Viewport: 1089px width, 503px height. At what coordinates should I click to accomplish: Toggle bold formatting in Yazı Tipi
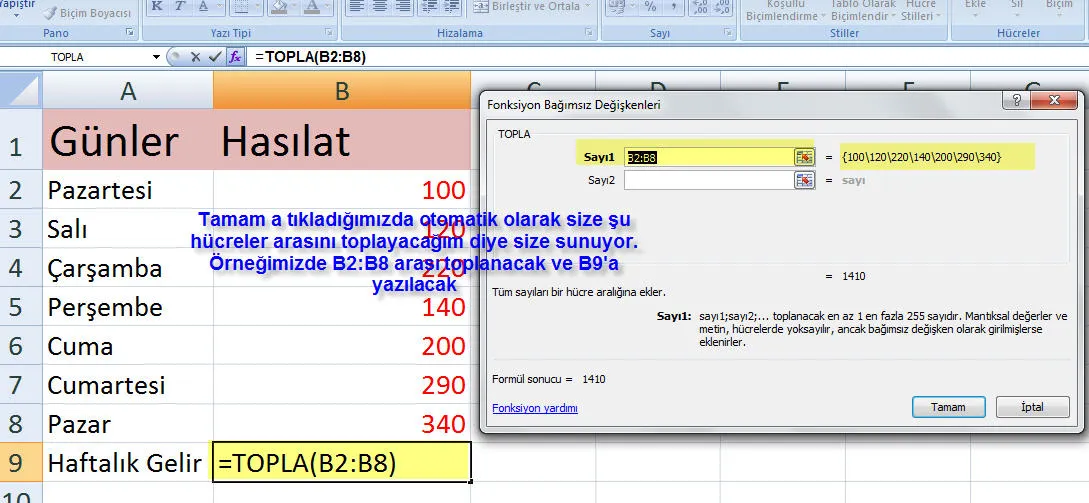(x=157, y=7)
